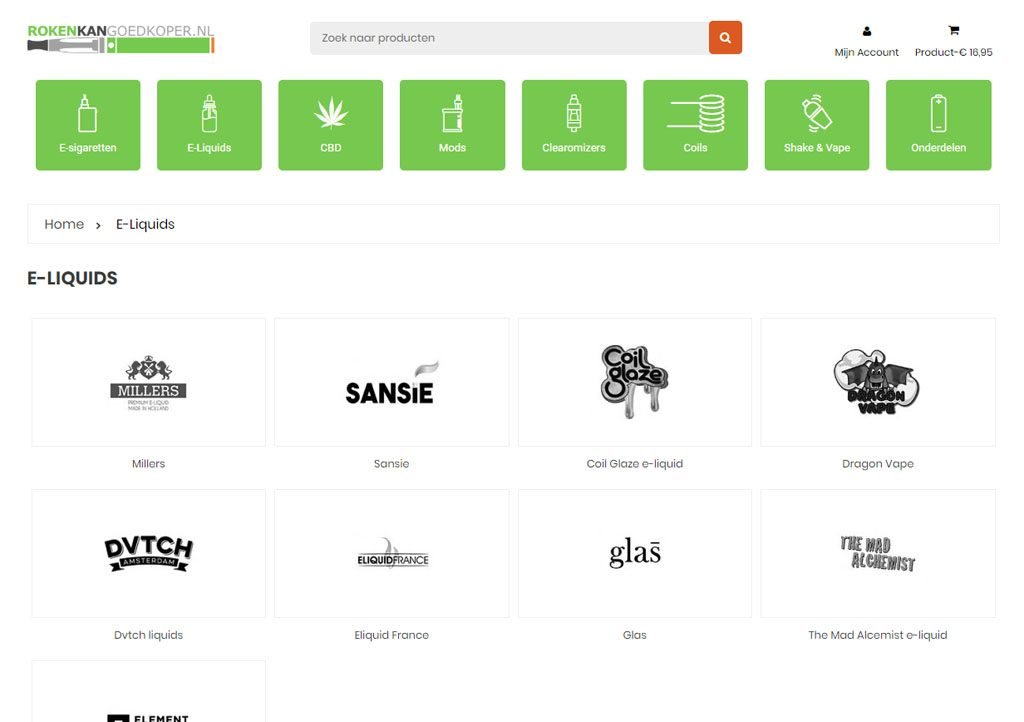
Task: Click the Rokenkangoedkoper.nl site logo
Action: tap(121, 39)
